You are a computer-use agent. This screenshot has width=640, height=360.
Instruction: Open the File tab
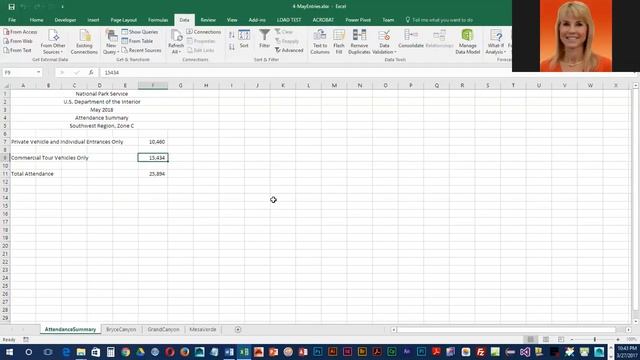click(12, 20)
